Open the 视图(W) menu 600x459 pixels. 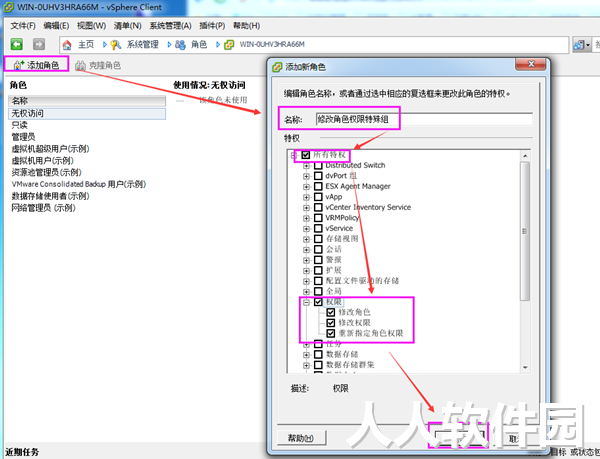pos(91,26)
